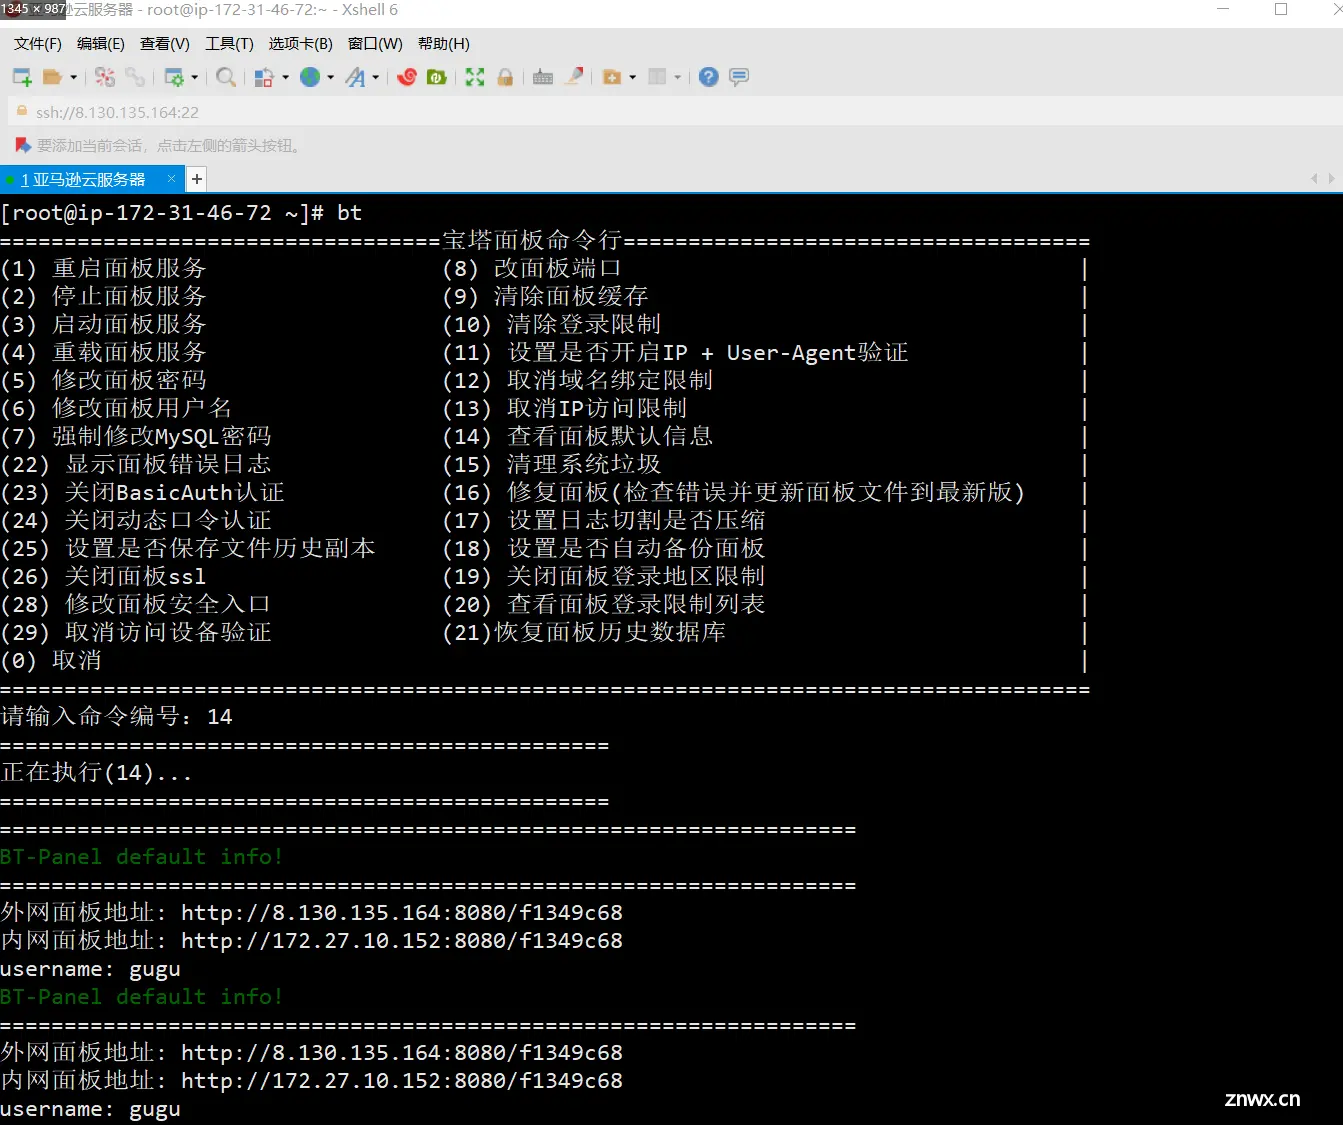Expand the Open Session folder dropdown arrow
The image size is (1343, 1125).
coord(73,77)
